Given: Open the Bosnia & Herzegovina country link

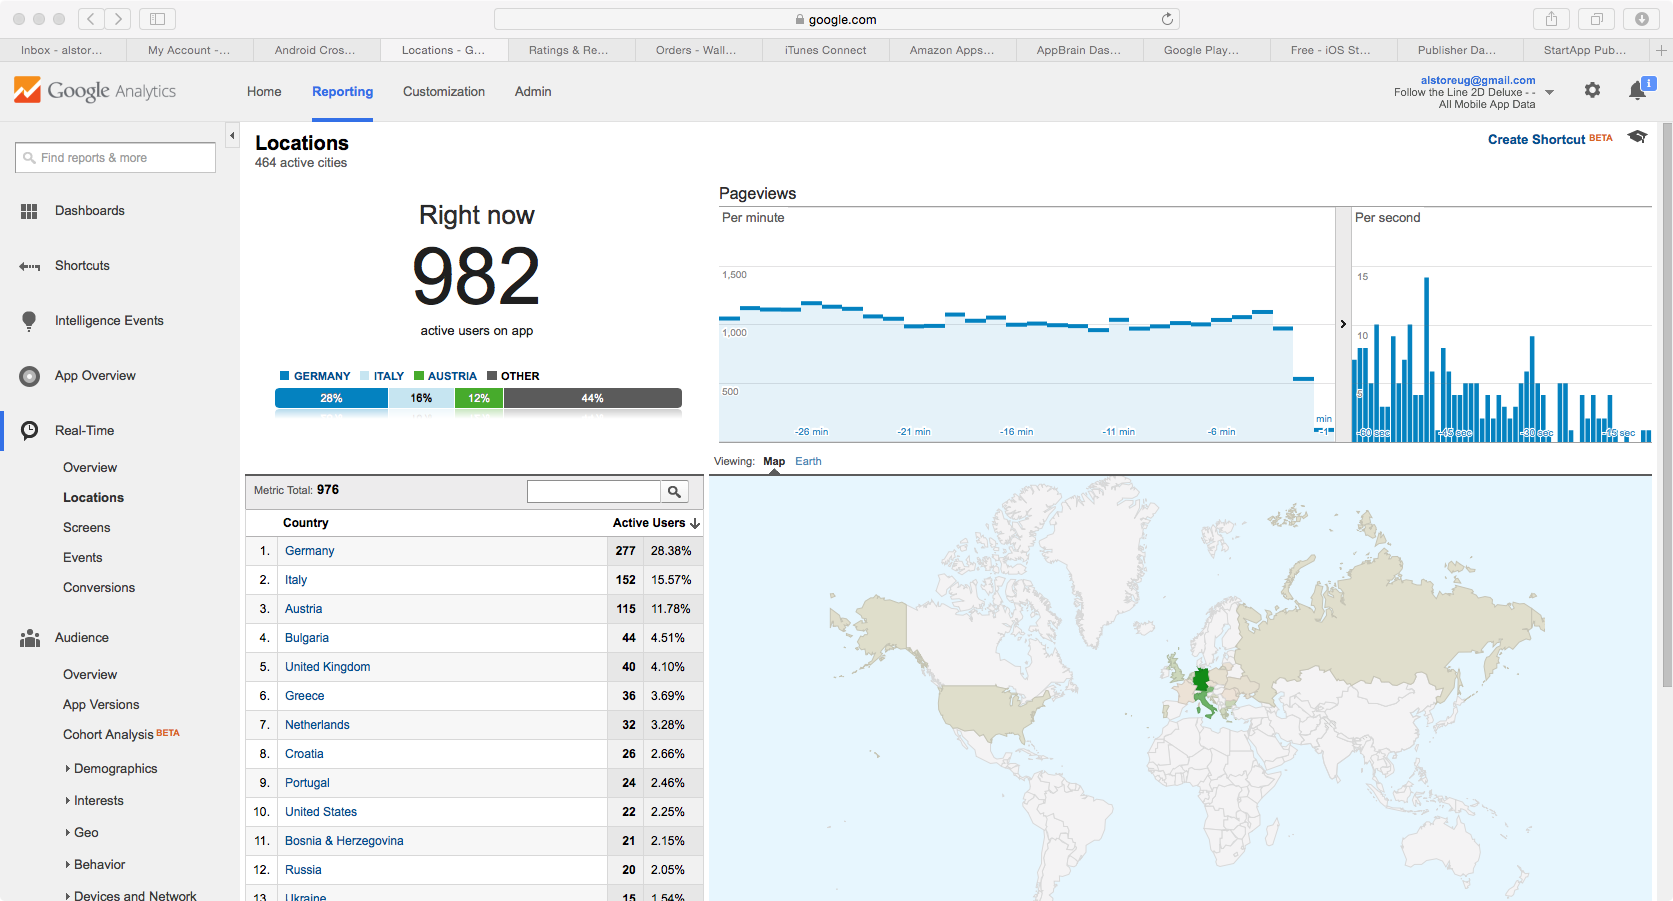Looking at the screenshot, I should [x=344, y=841].
